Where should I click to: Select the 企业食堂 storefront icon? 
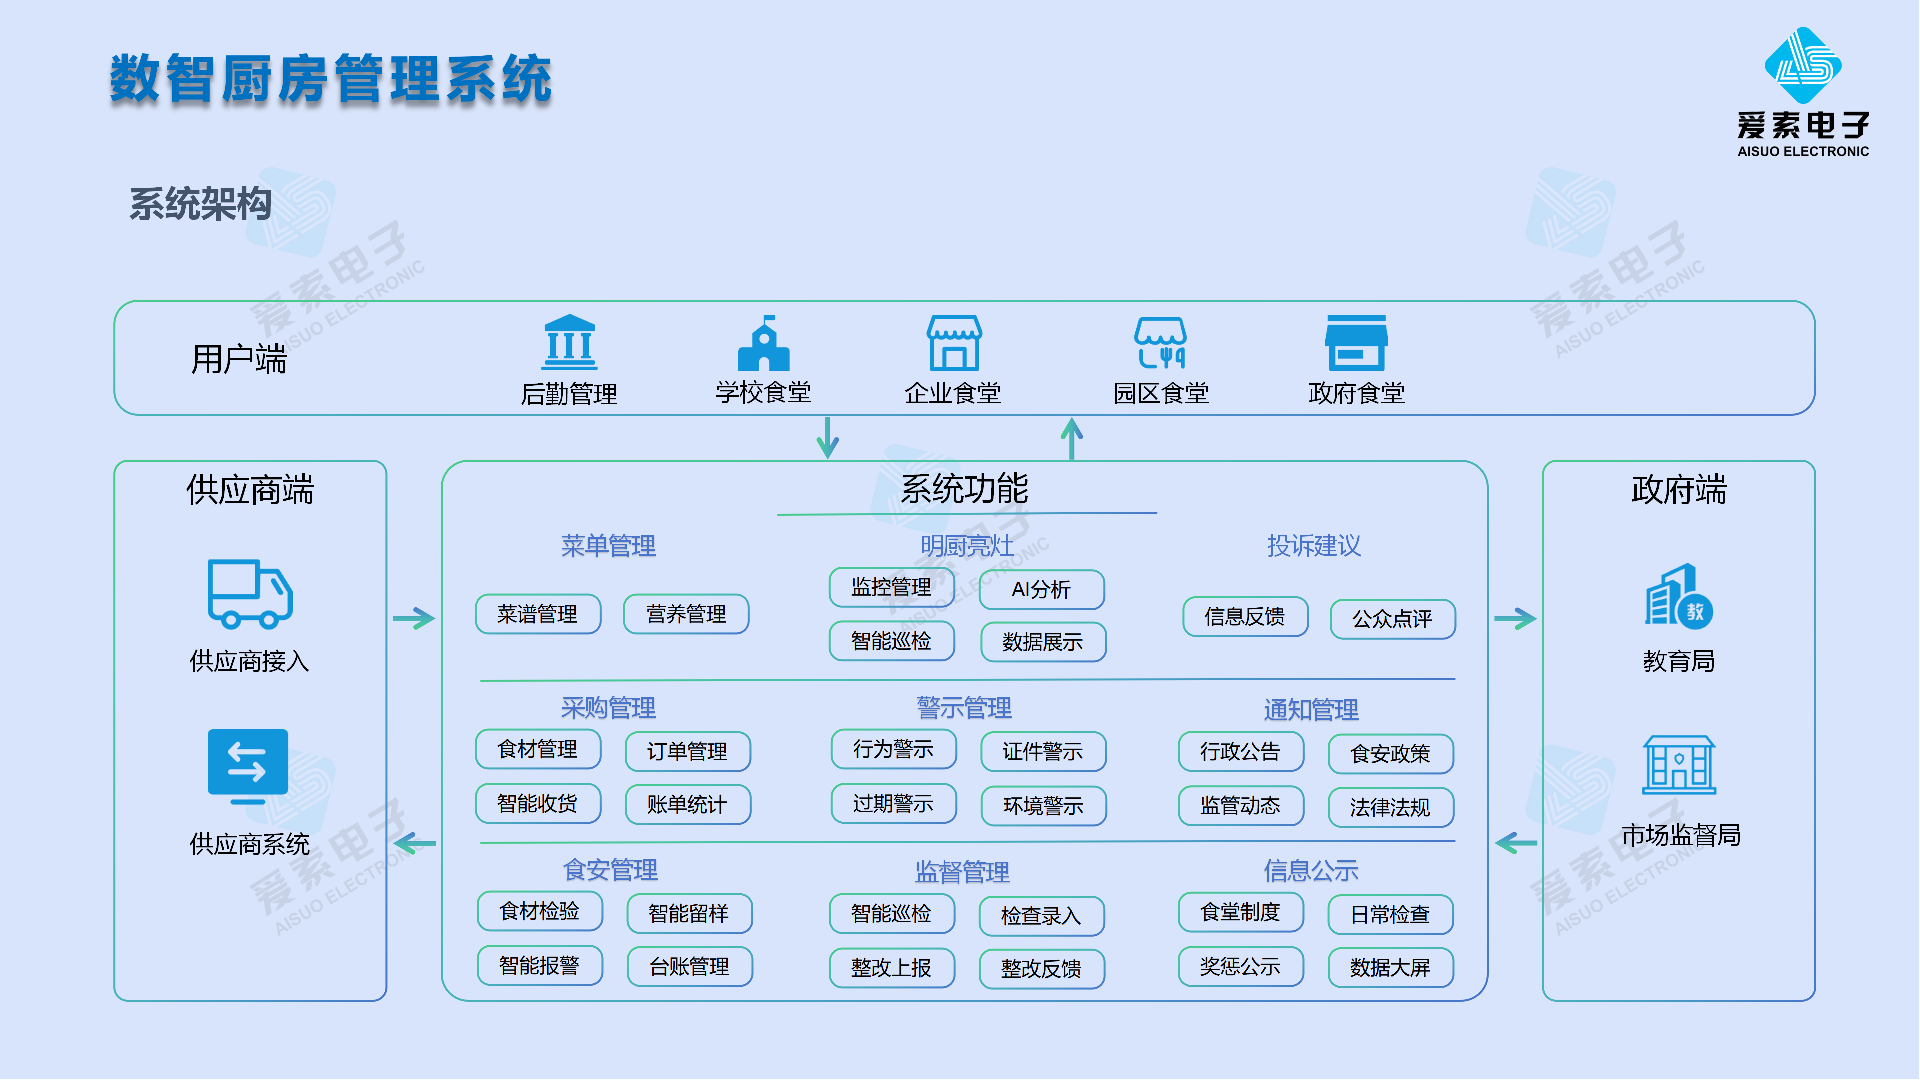click(x=954, y=343)
